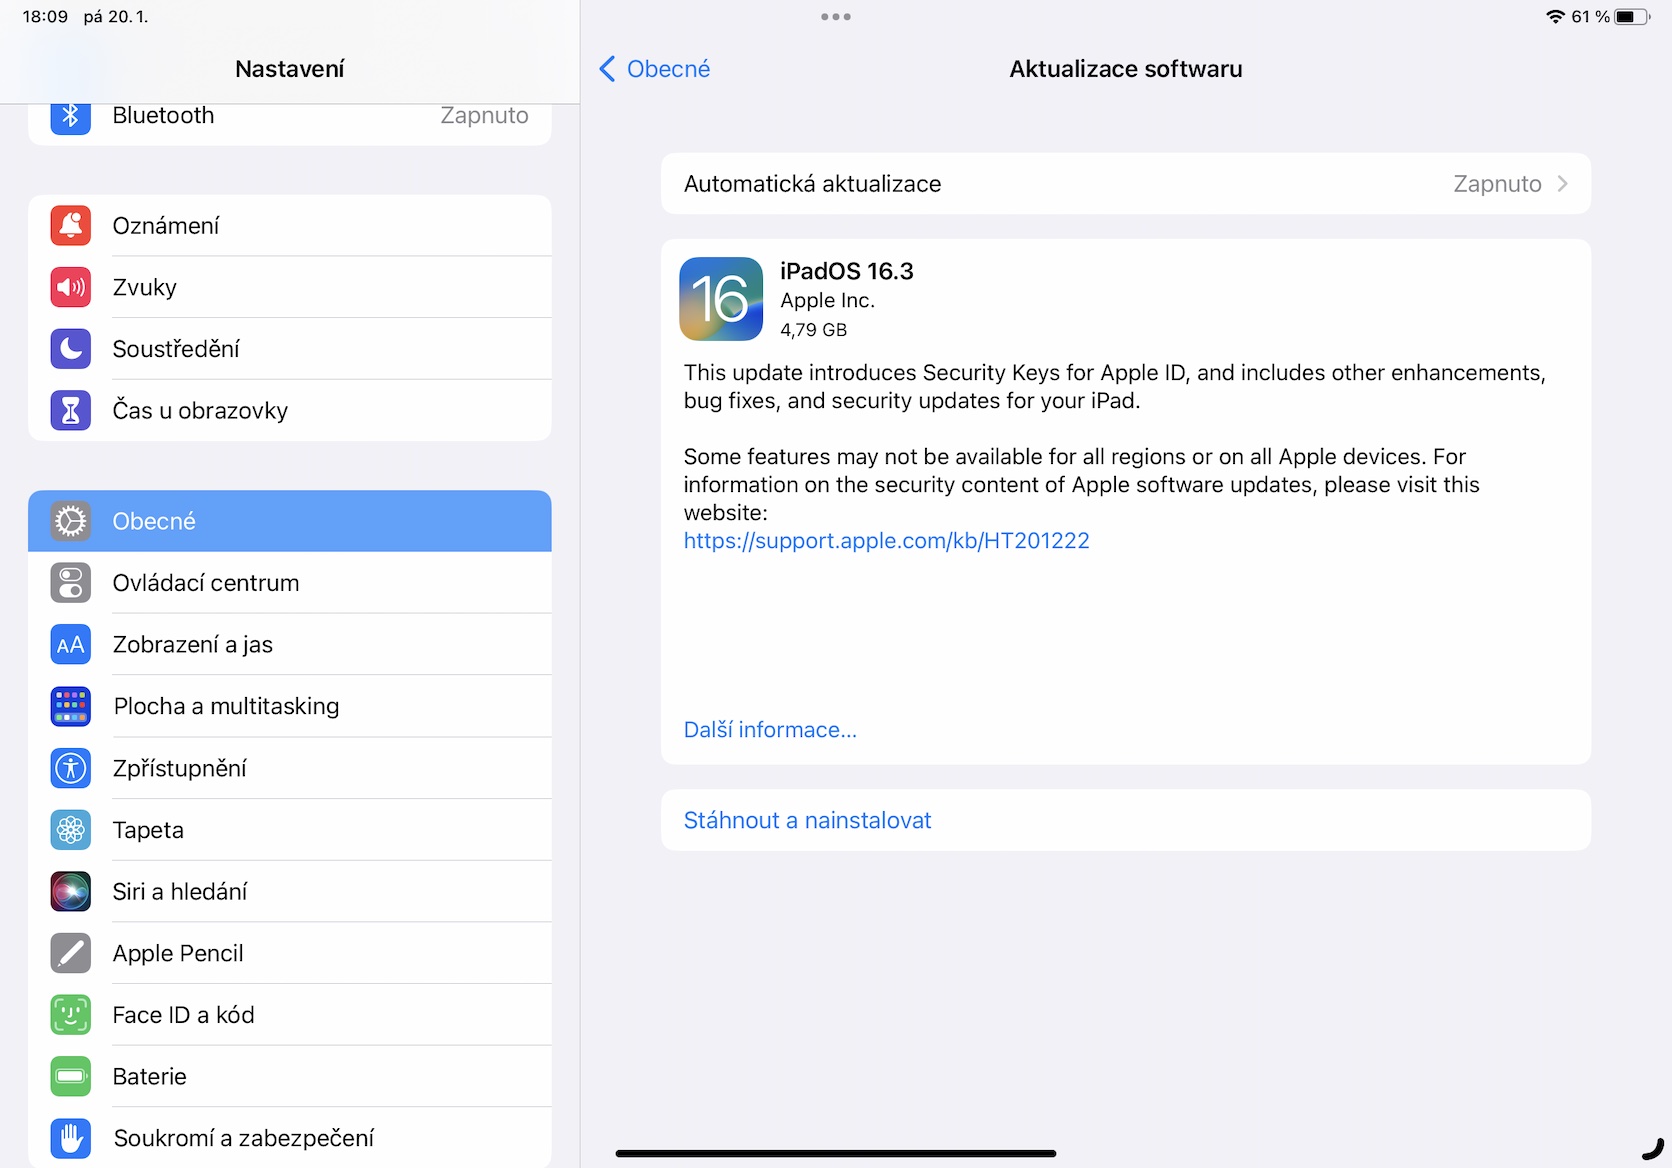This screenshot has height=1168, width=1672.
Task: Tap the back chevron beside Obecné
Action: pos(607,69)
